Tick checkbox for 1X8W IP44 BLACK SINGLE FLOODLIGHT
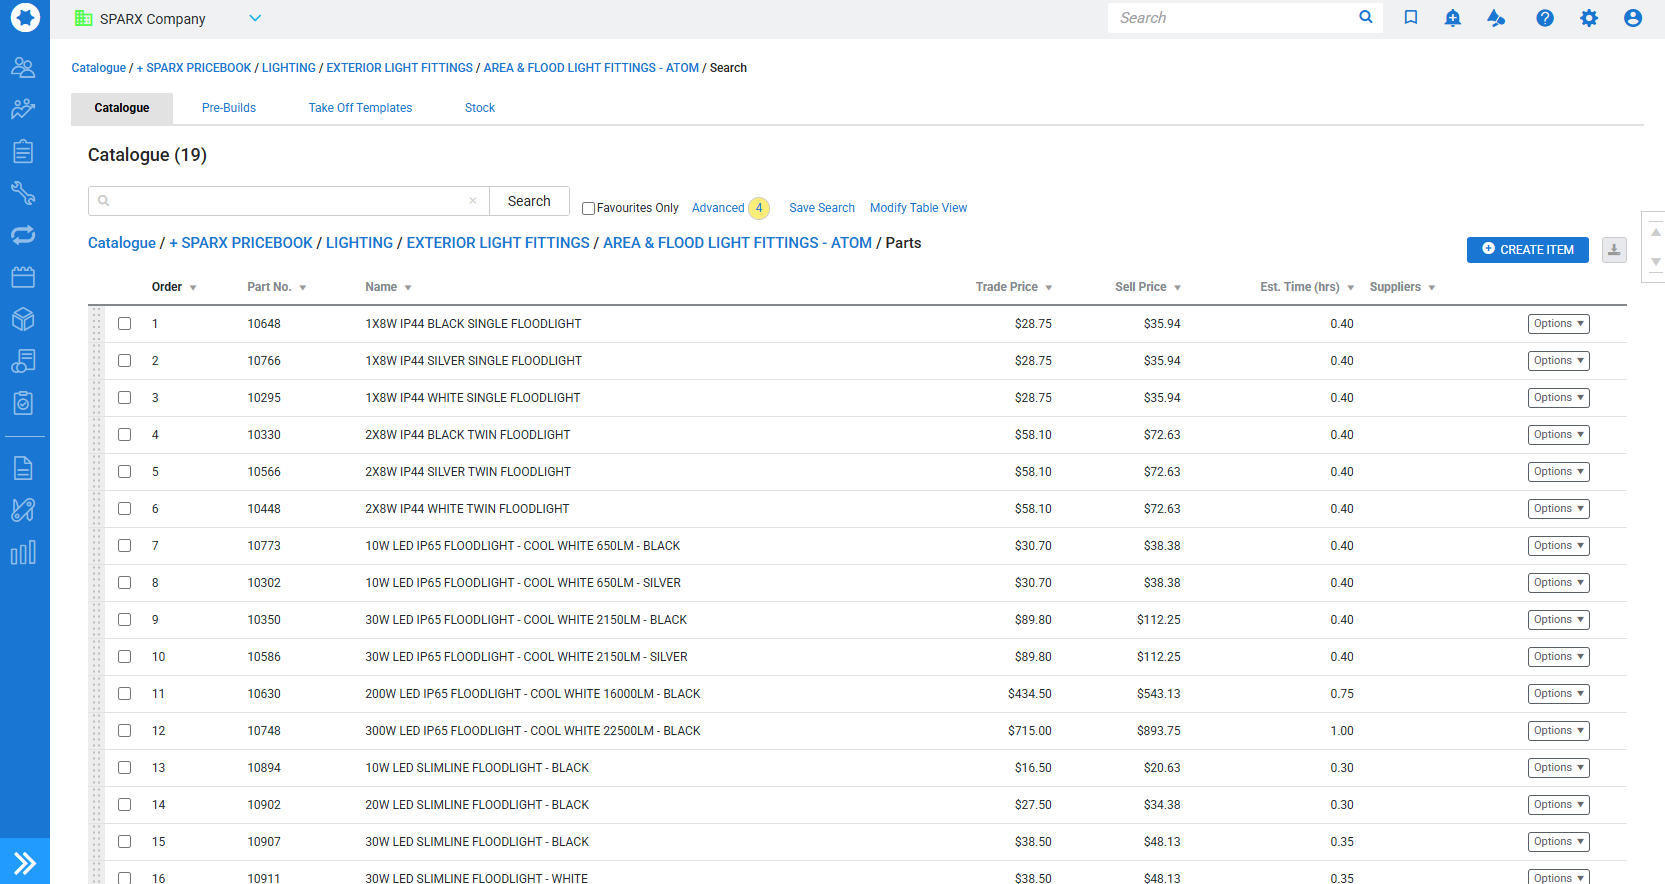This screenshot has height=884, width=1665. 125,324
